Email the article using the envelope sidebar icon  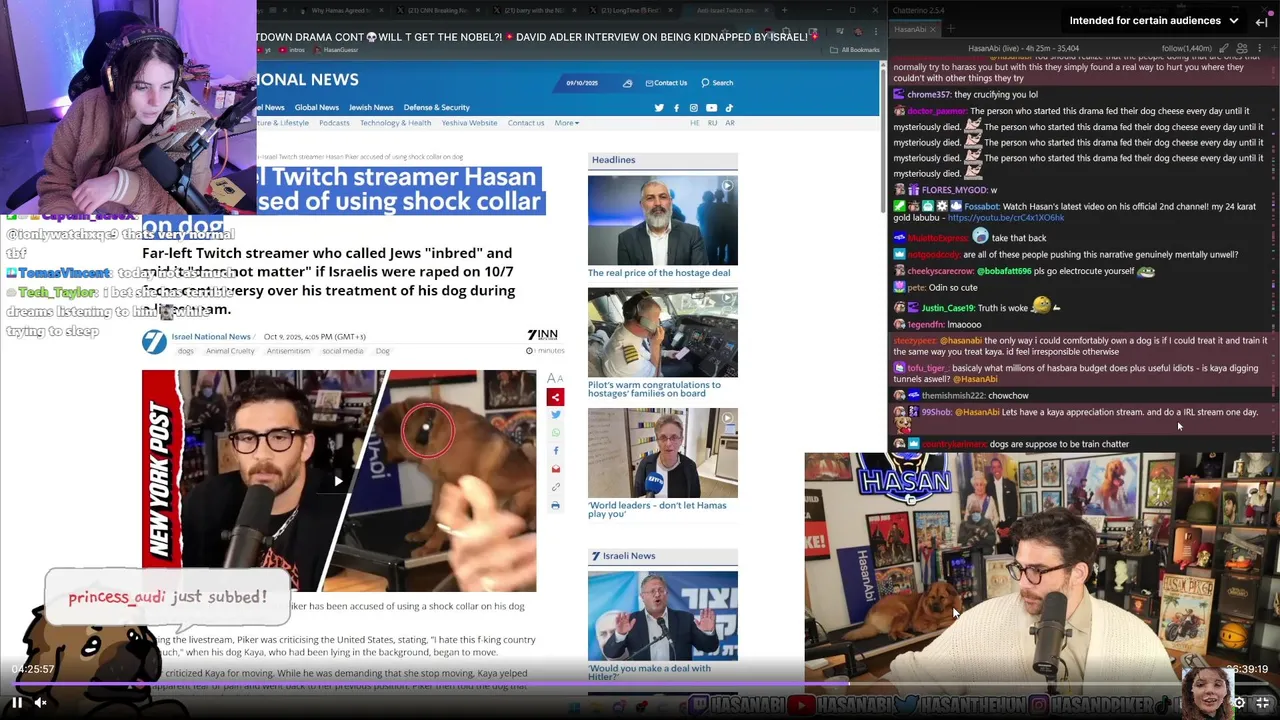click(x=555, y=469)
